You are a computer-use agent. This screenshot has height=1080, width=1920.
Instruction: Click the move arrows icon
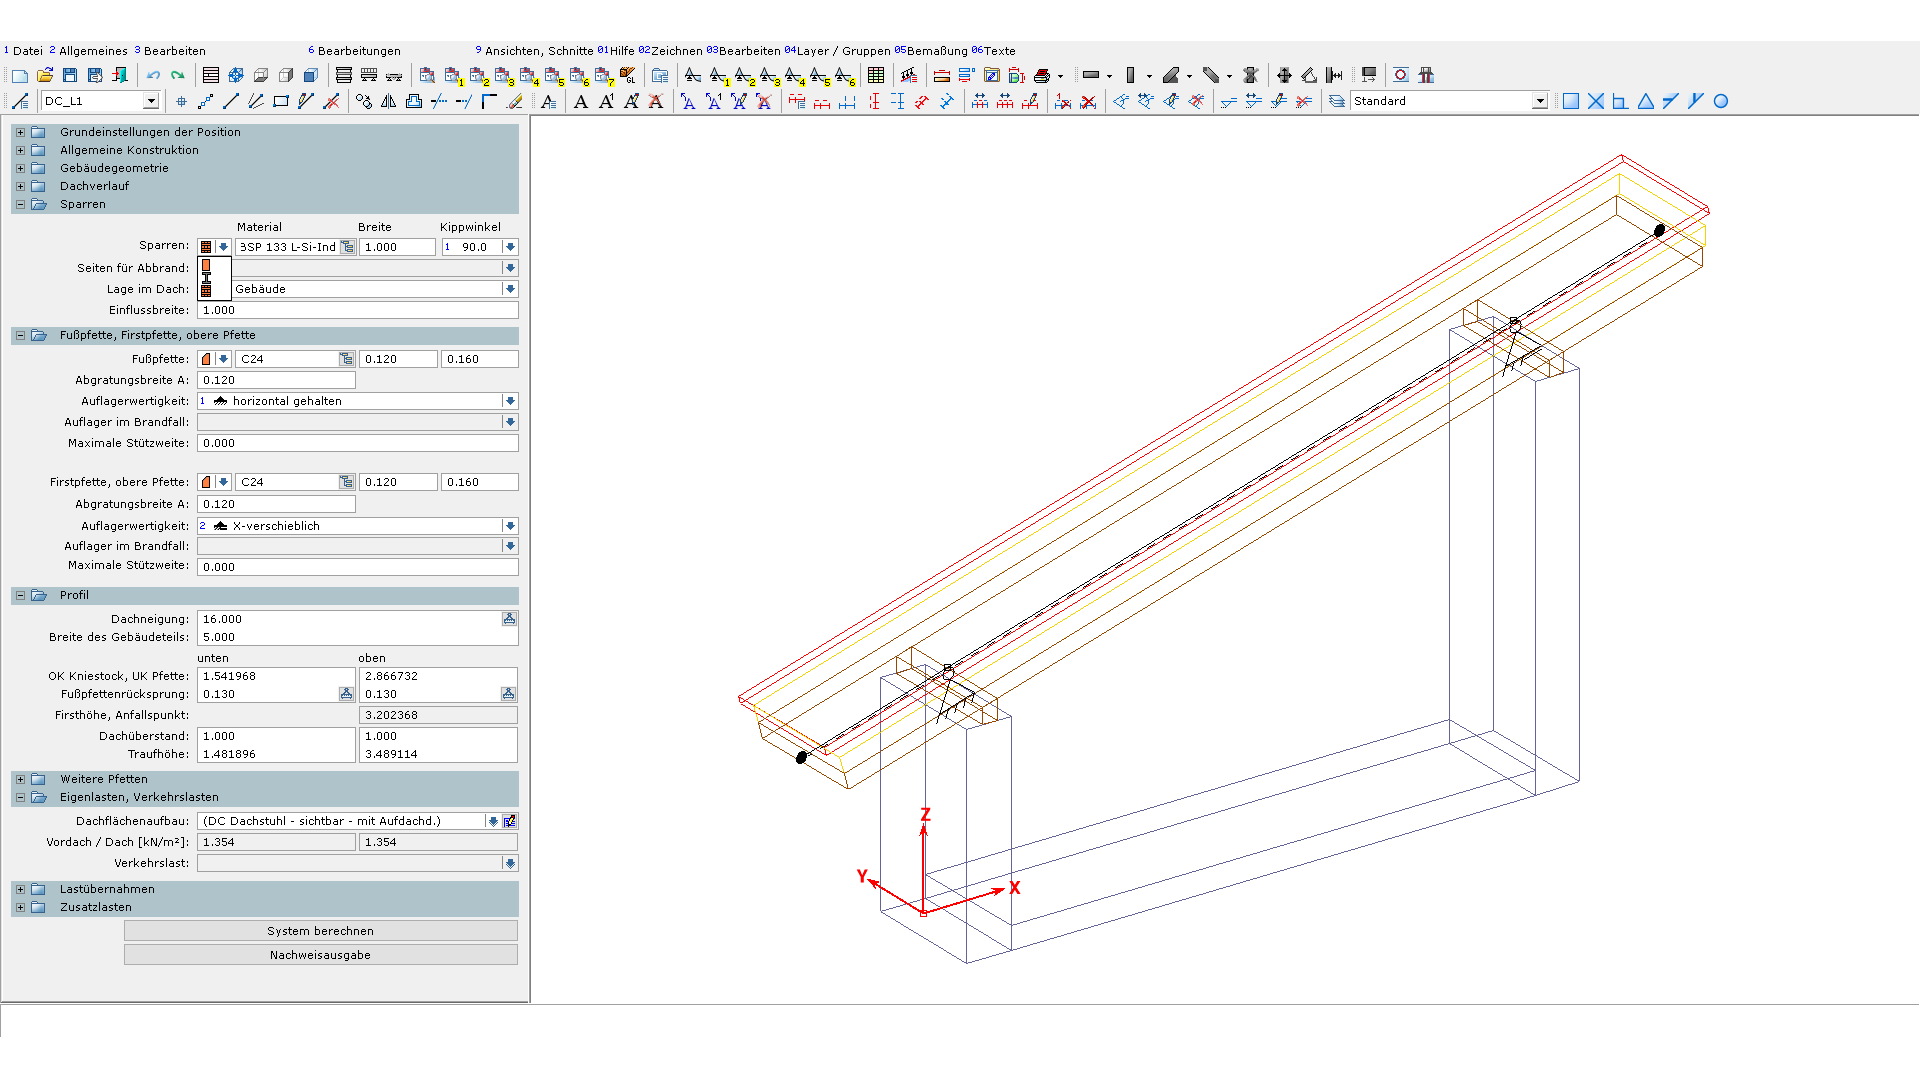click(1284, 75)
